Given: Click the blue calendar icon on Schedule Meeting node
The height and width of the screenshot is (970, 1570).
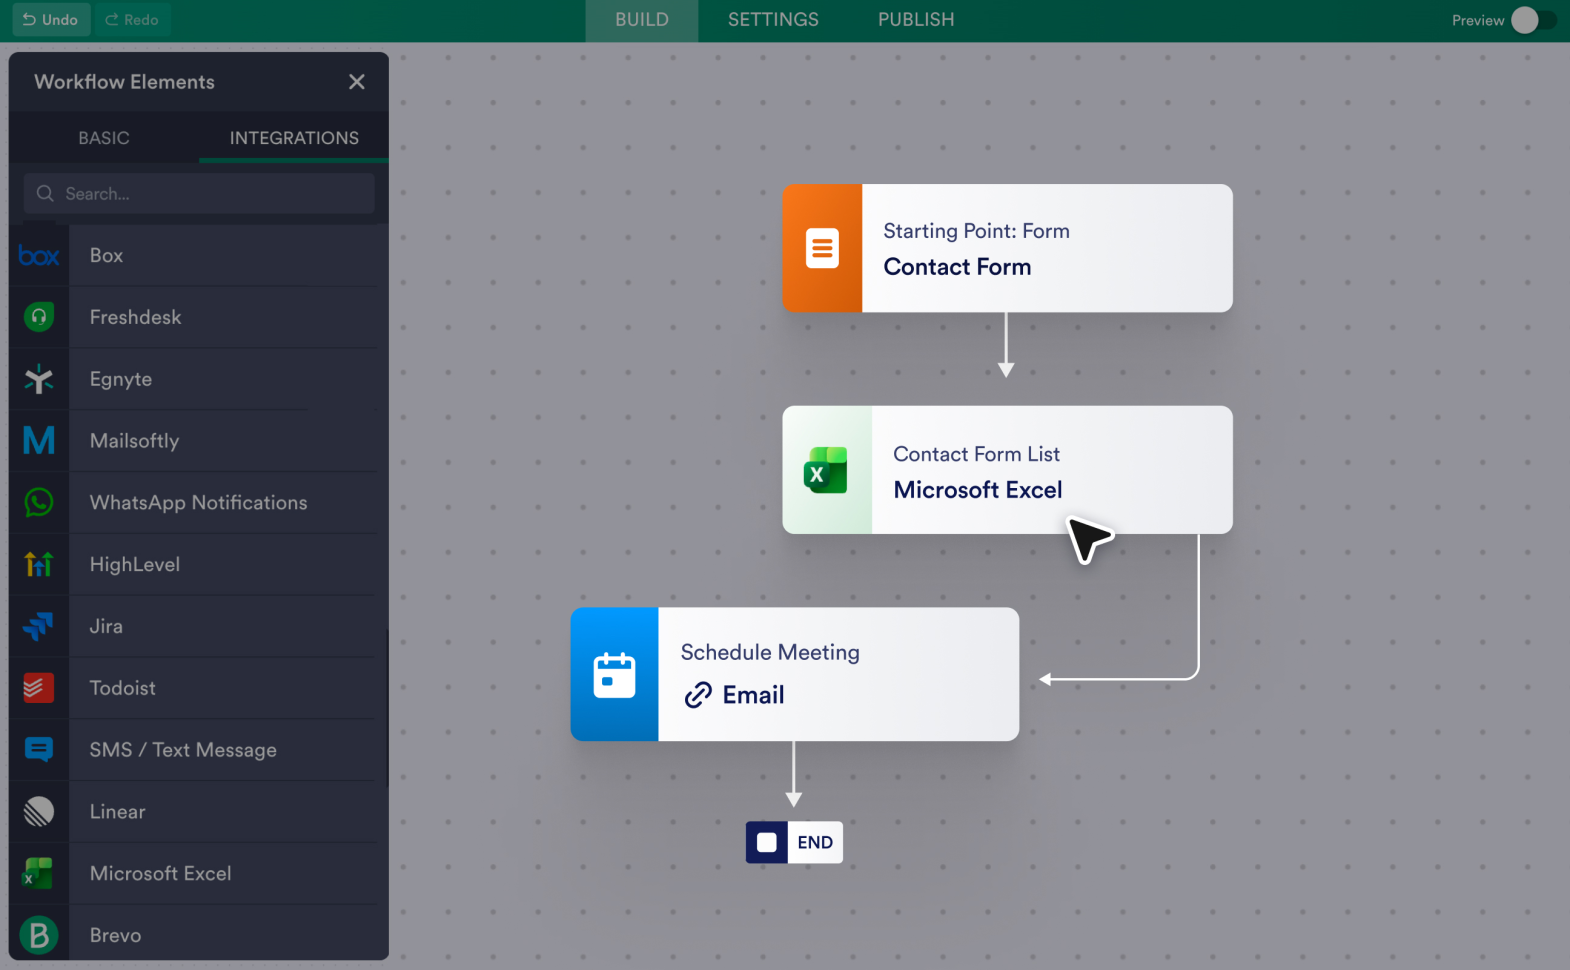Looking at the screenshot, I should click(614, 675).
